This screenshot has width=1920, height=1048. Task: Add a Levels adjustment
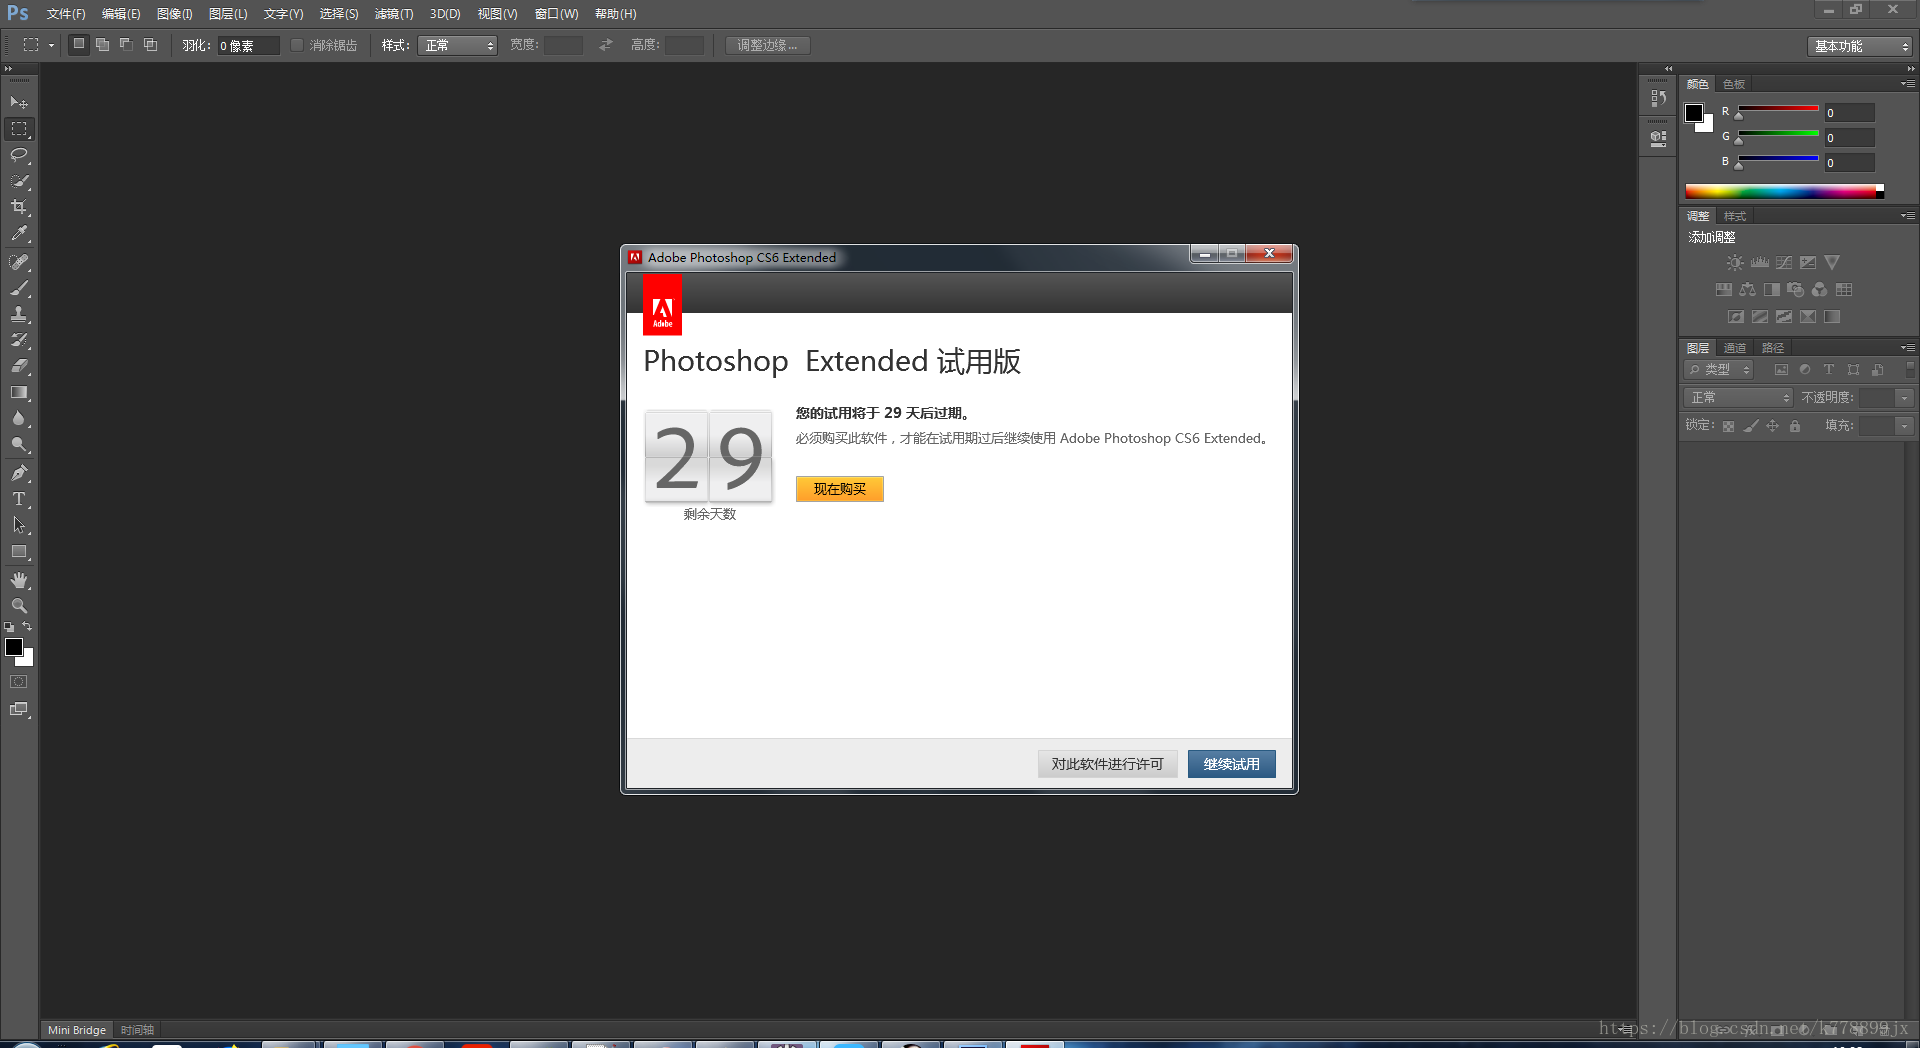(x=1760, y=263)
